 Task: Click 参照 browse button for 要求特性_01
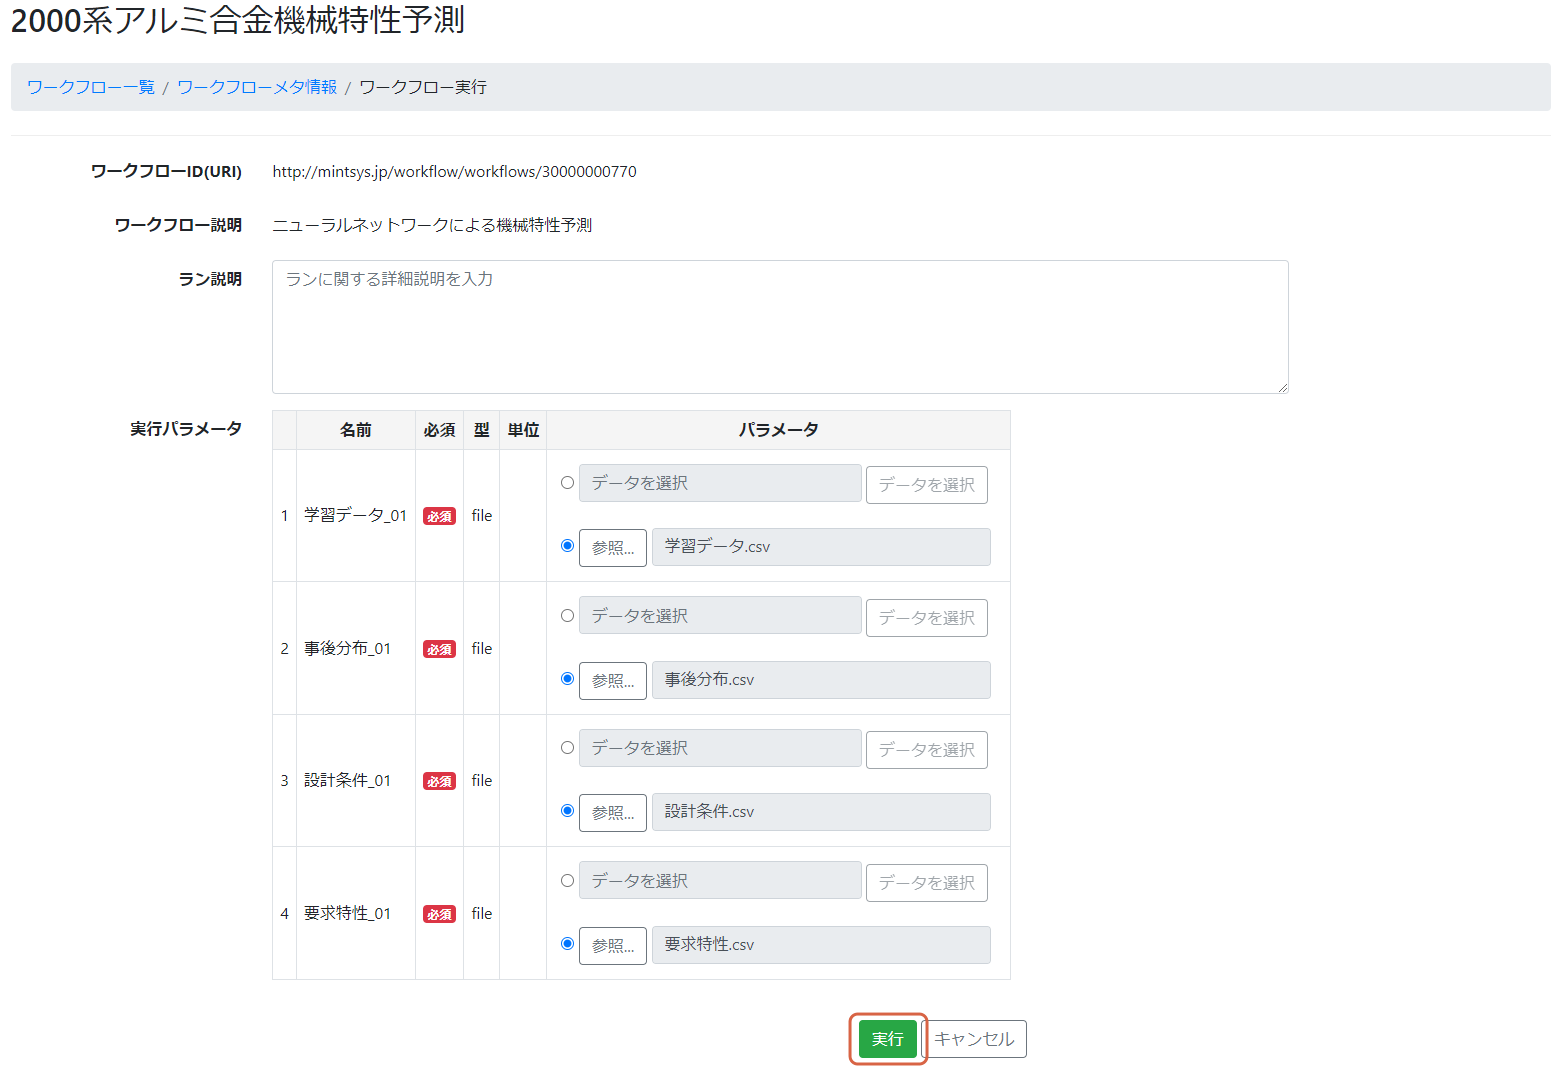pyautogui.click(x=613, y=946)
